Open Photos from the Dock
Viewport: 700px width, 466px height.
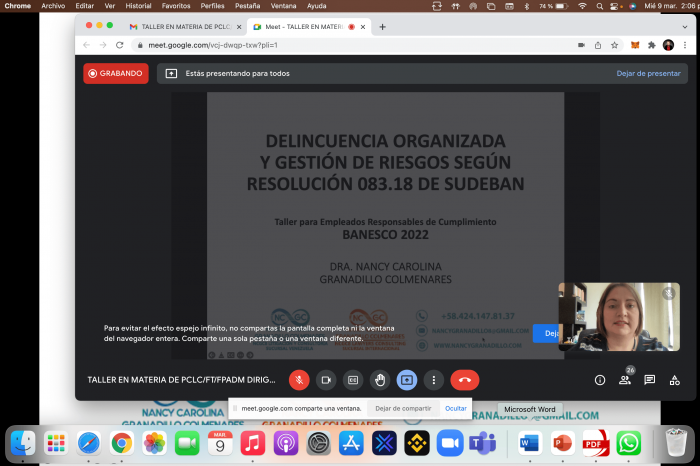click(x=154, y=443)
